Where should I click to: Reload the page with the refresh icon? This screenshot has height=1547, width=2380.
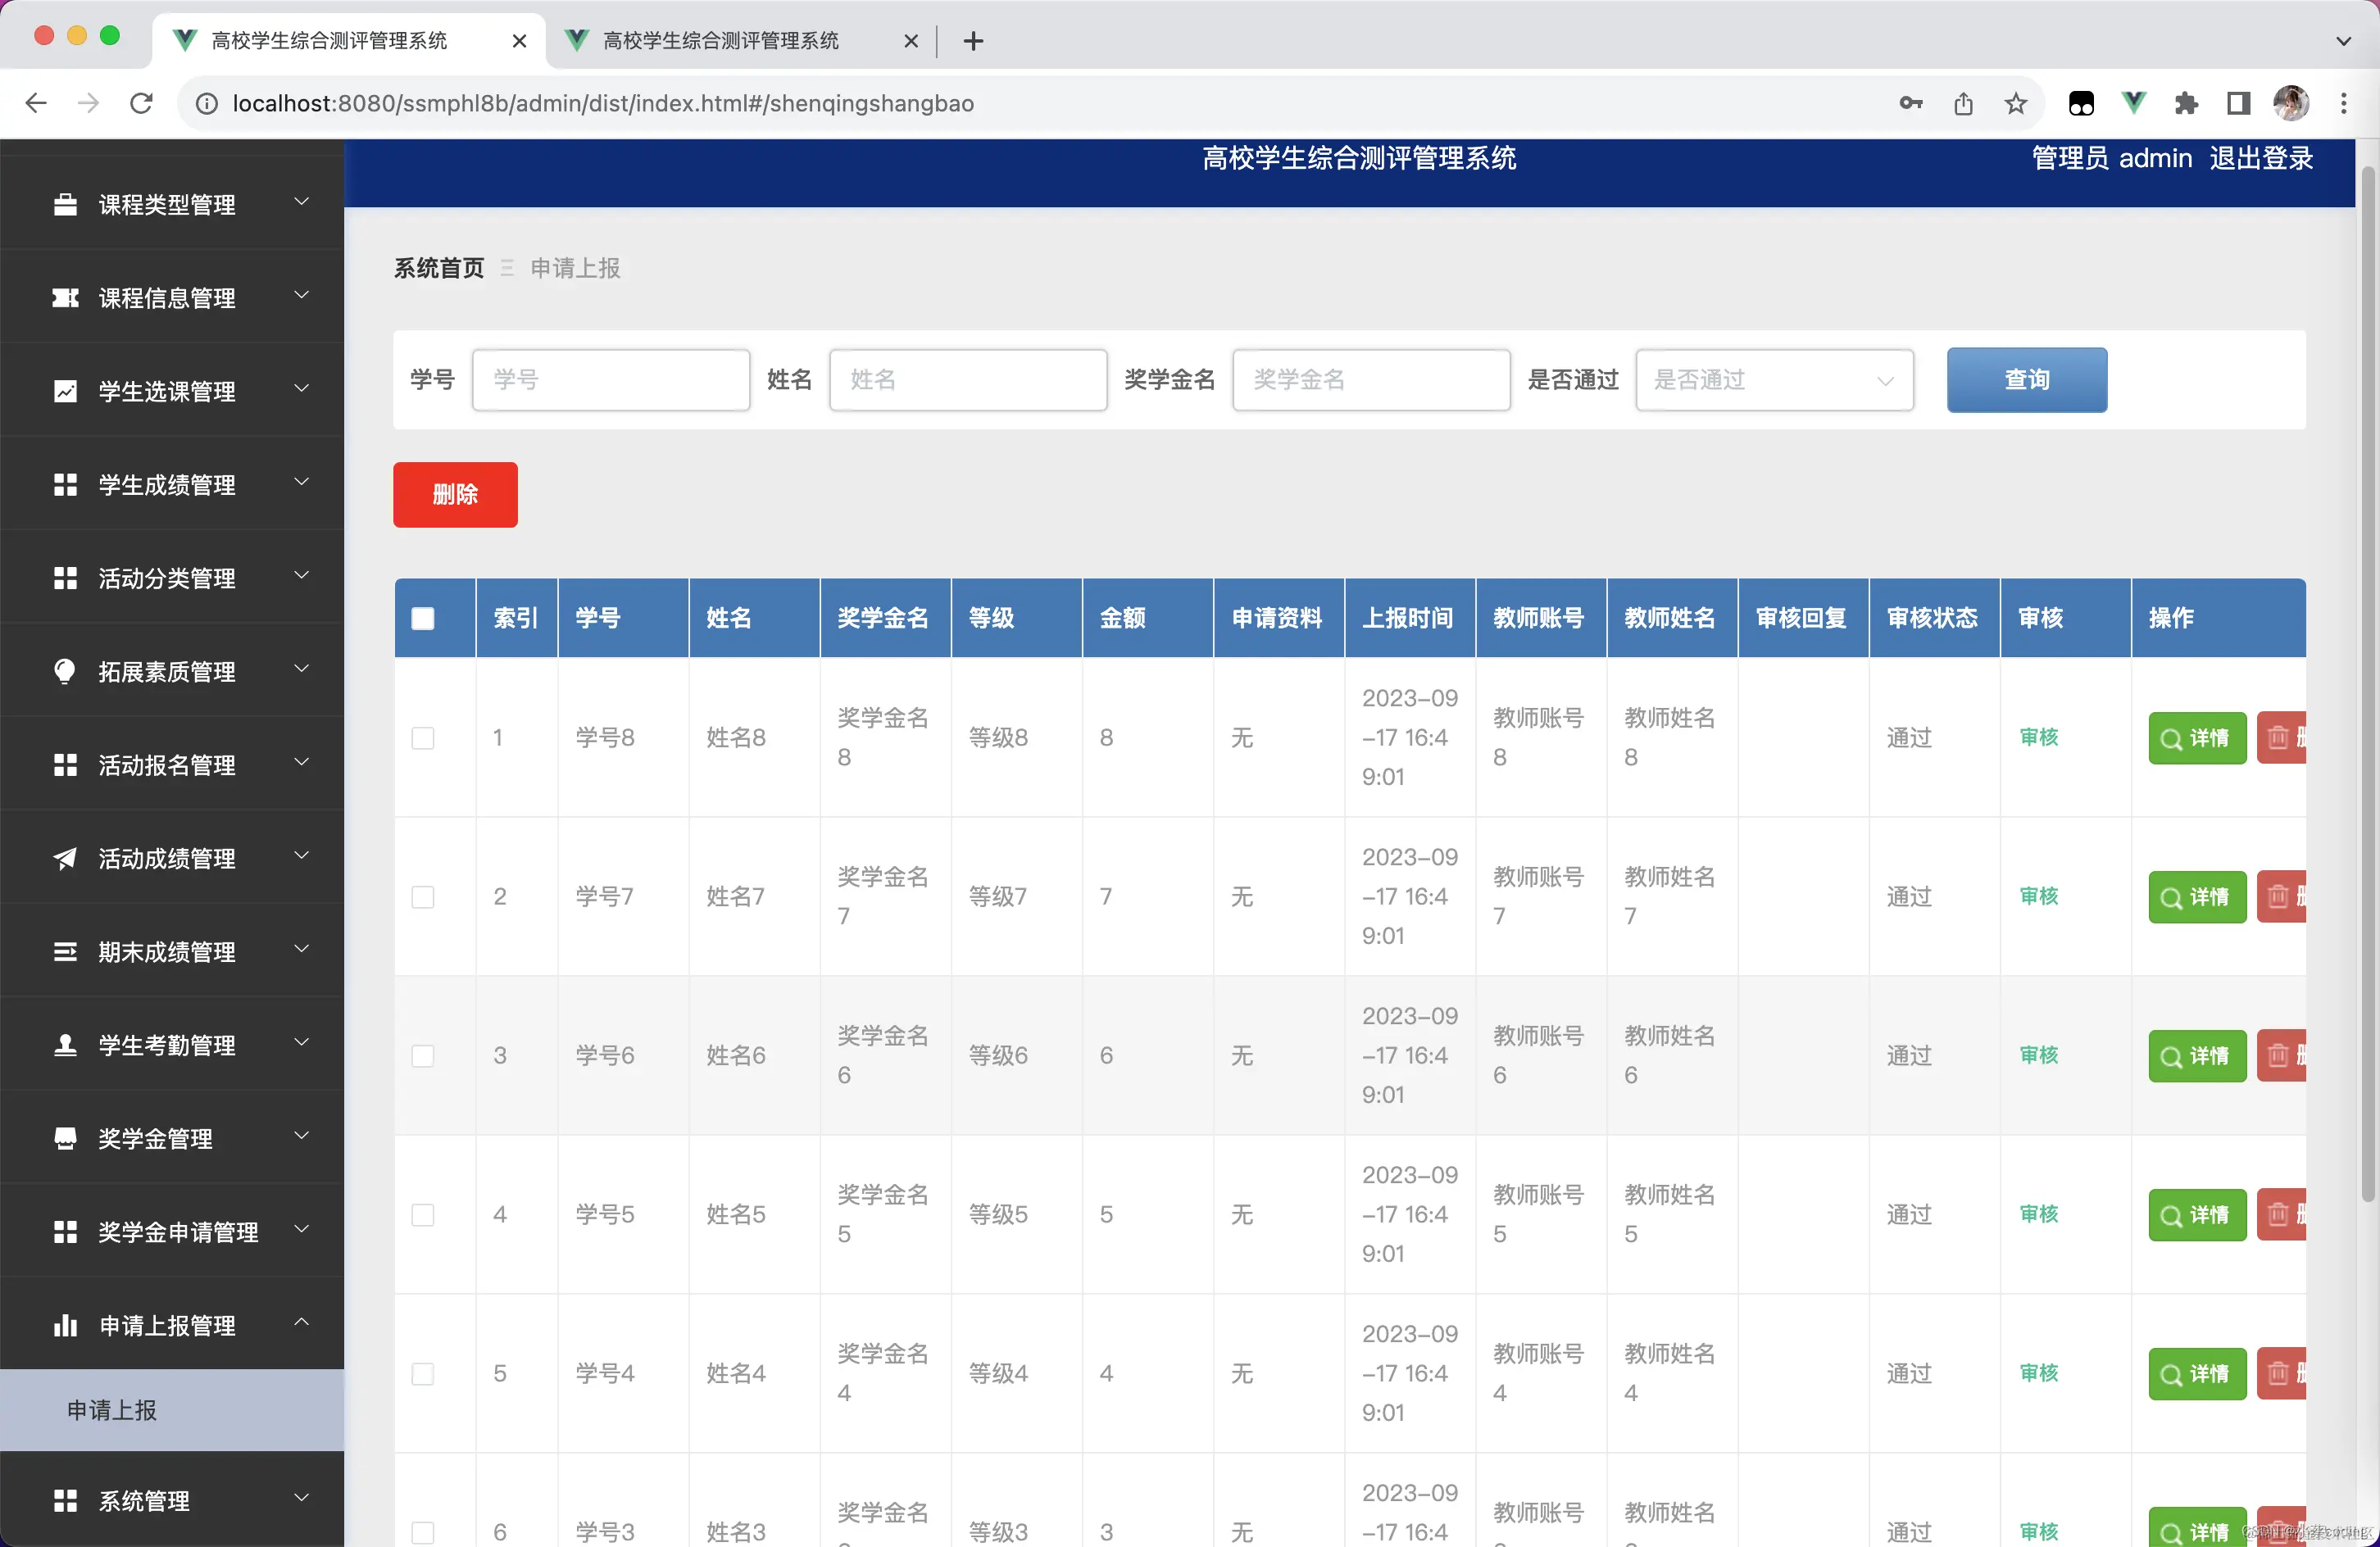[141, 103]
